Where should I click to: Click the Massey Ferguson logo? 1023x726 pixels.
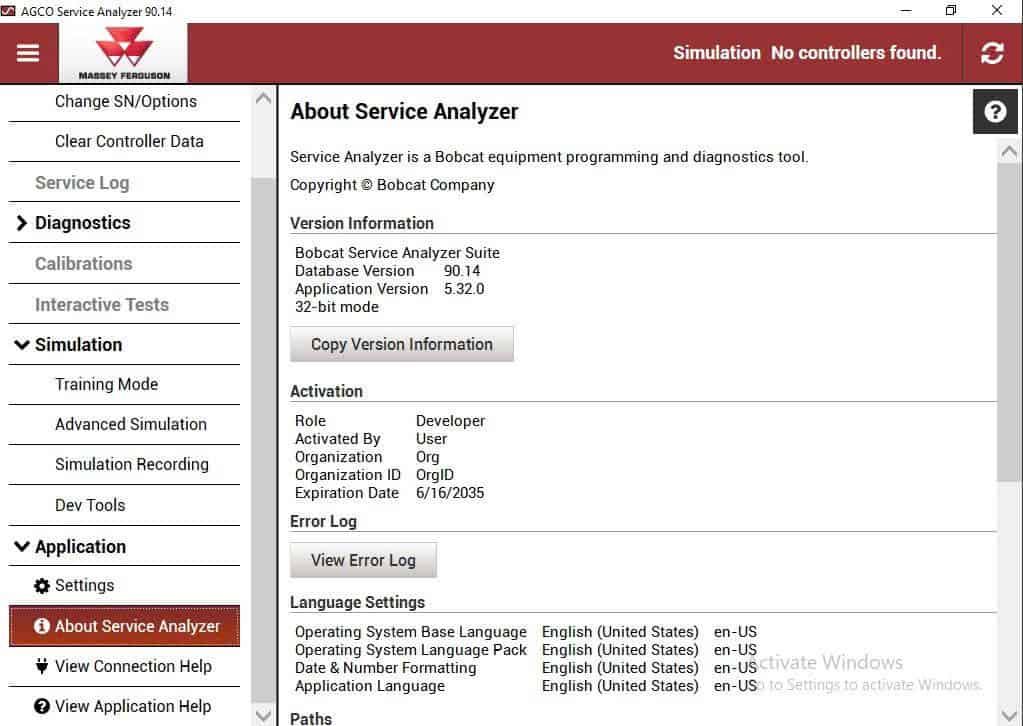[x=123, y=50]
